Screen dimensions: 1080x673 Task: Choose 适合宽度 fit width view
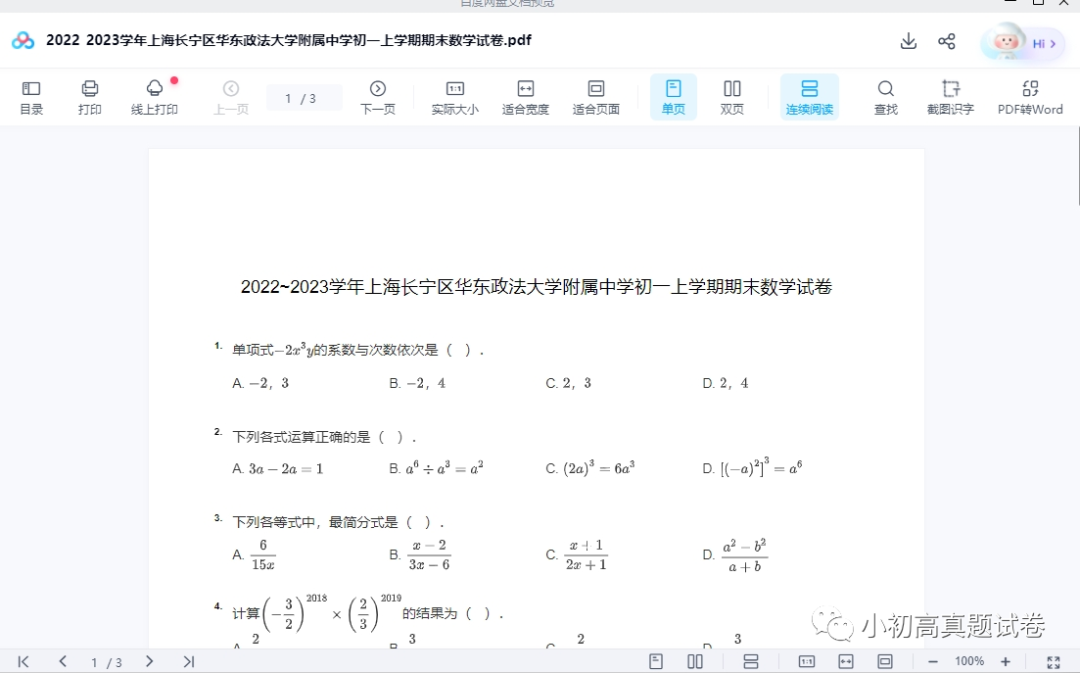[526, 98]
